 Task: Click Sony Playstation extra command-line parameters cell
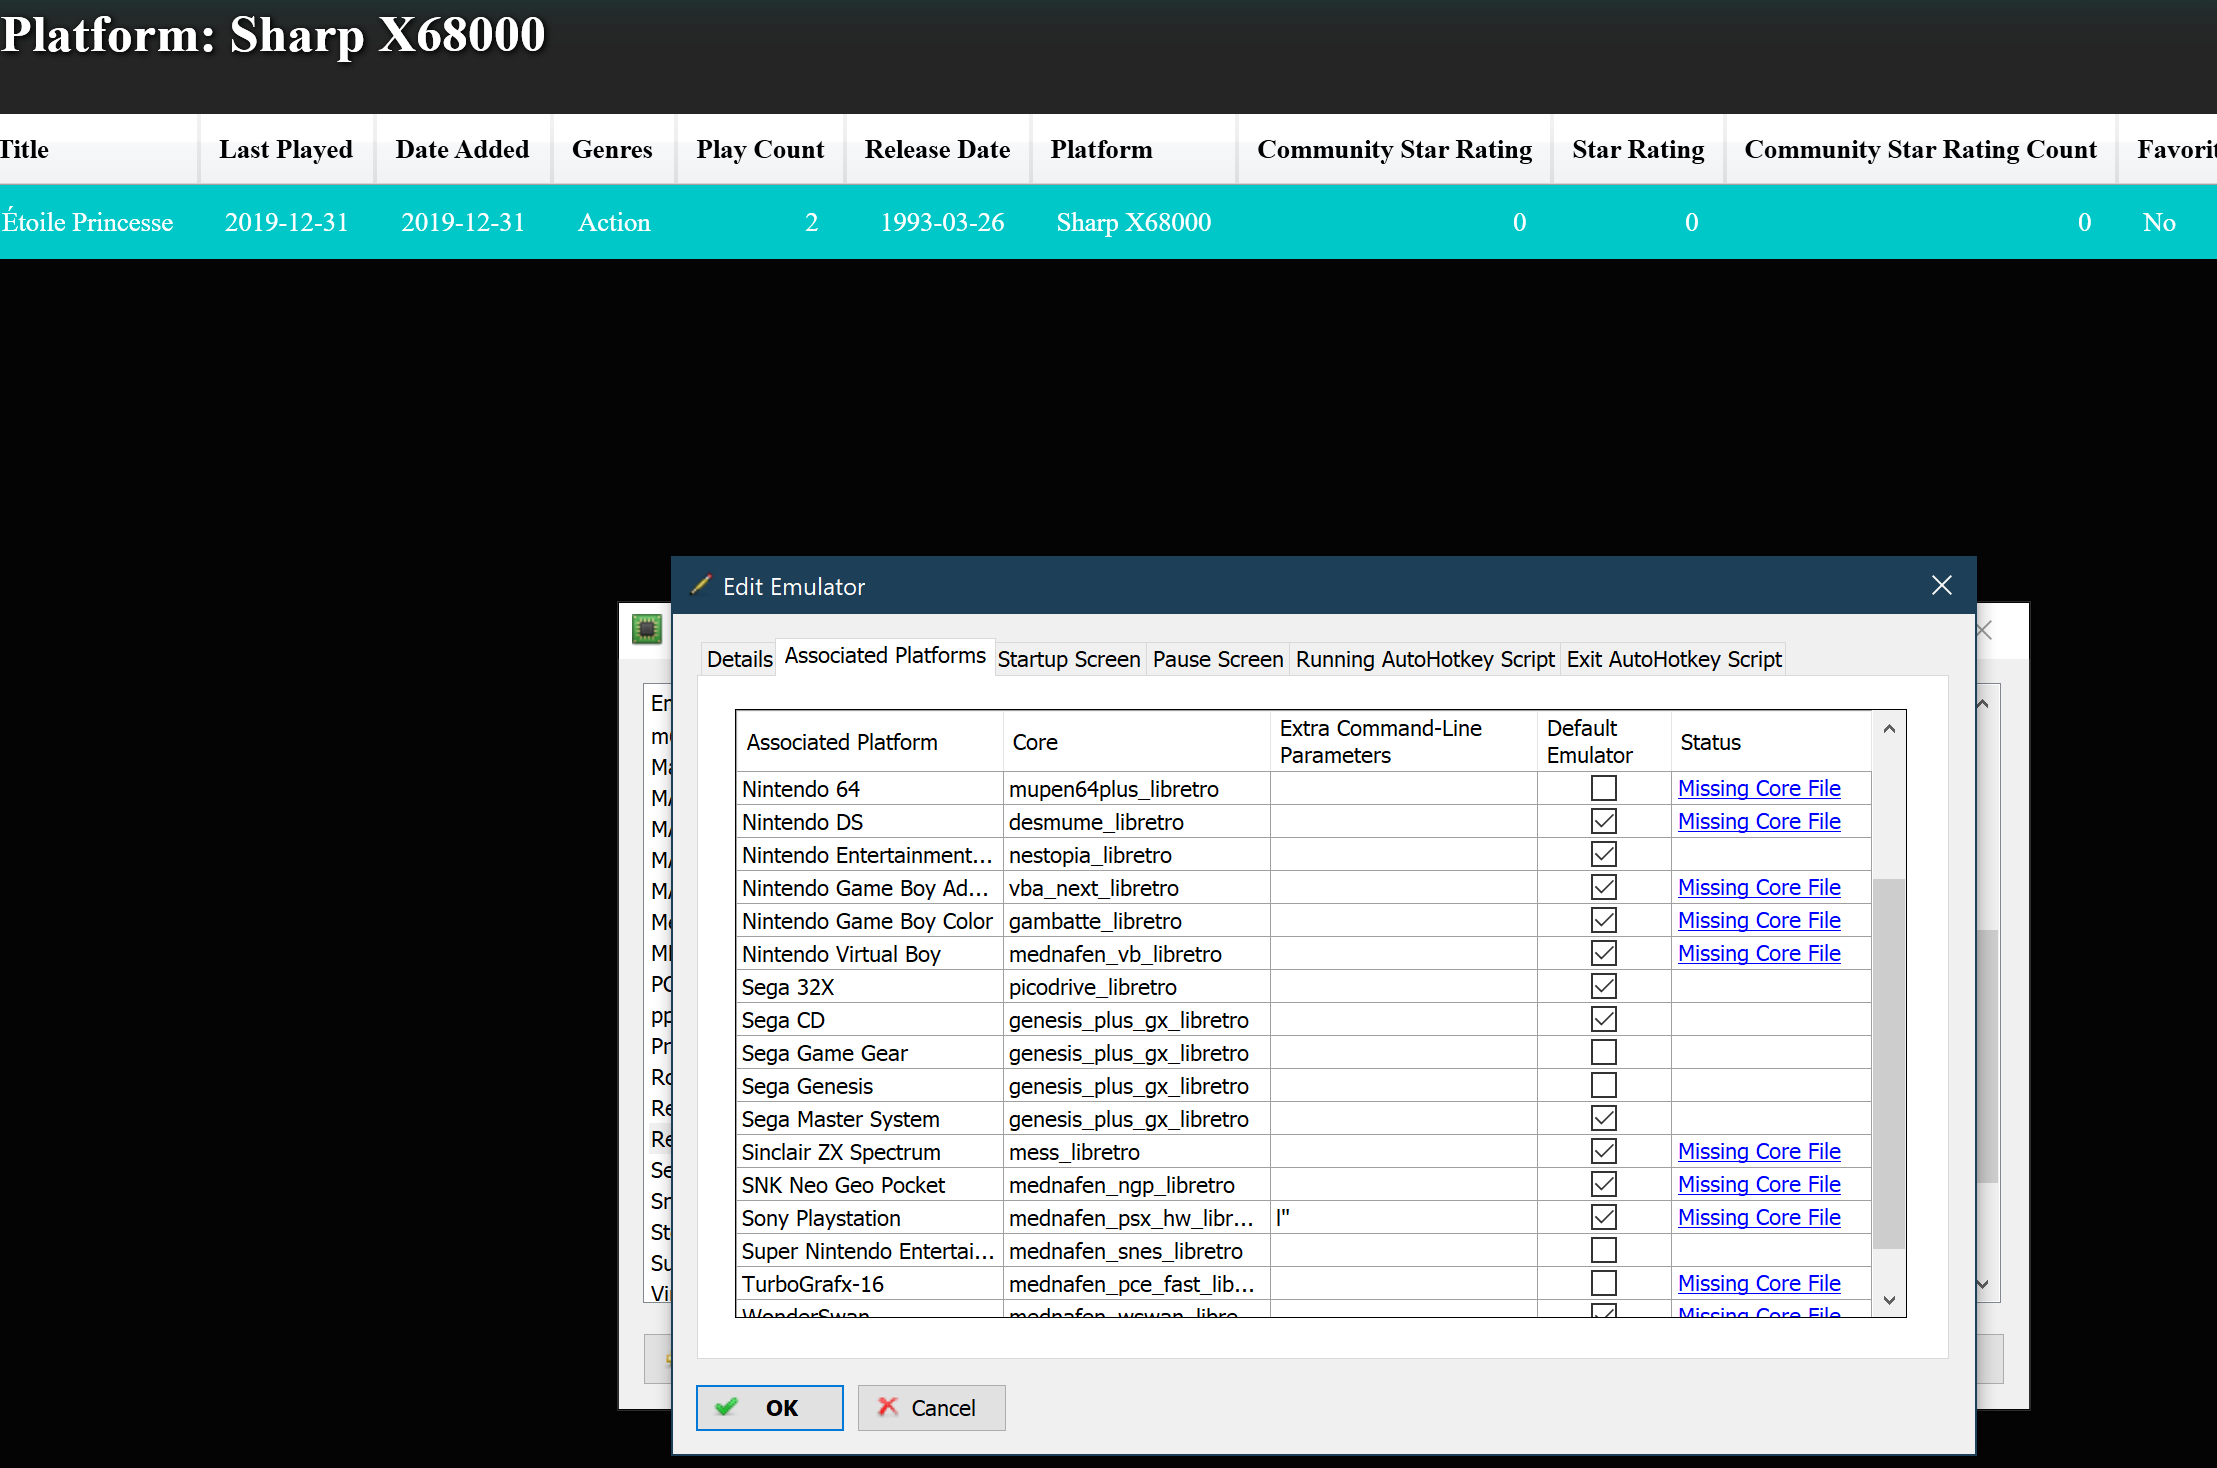pos(1403,1217)
